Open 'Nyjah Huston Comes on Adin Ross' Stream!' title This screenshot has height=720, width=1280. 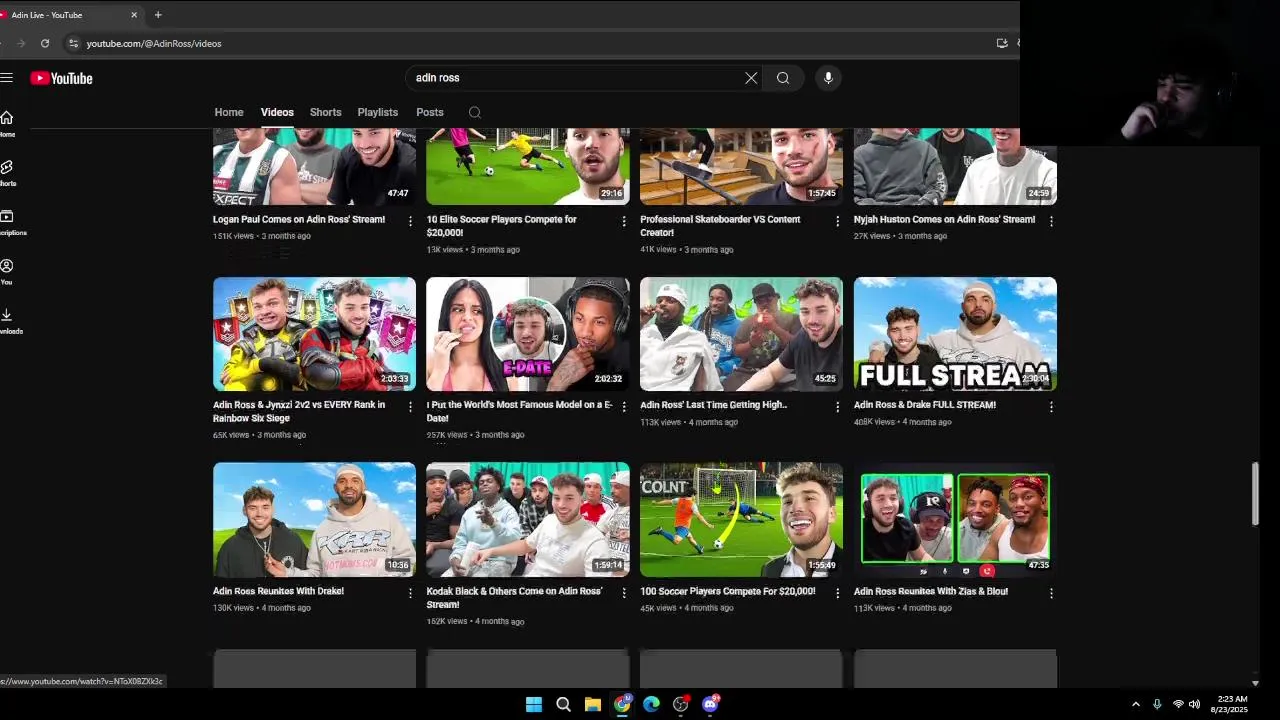coord(945,219)
